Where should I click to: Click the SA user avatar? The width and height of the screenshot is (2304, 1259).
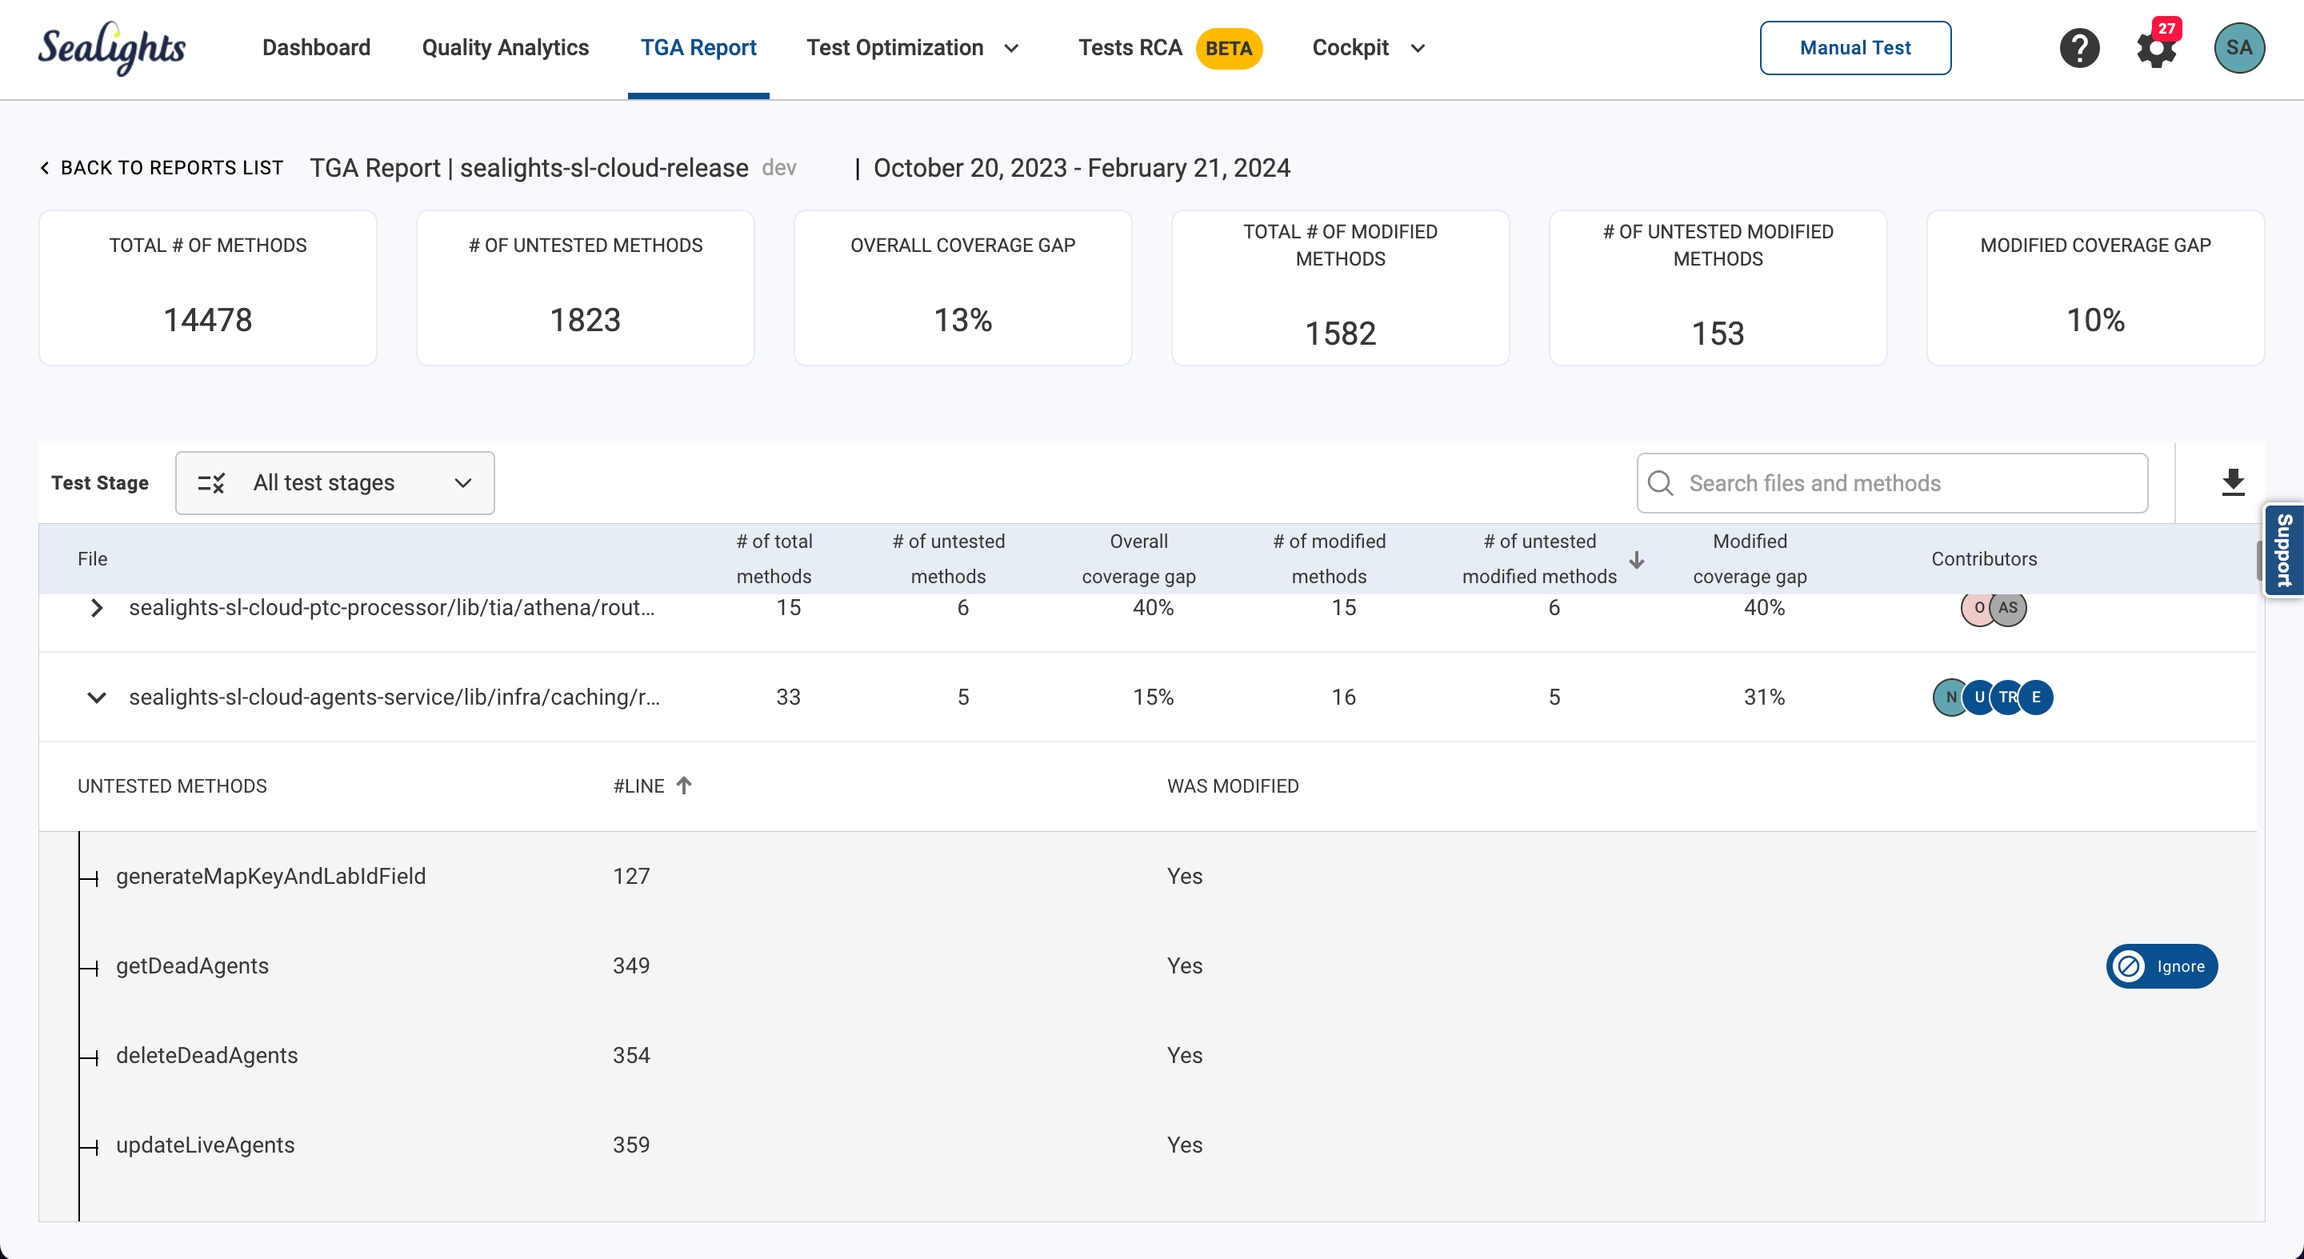coord(2239,48)
